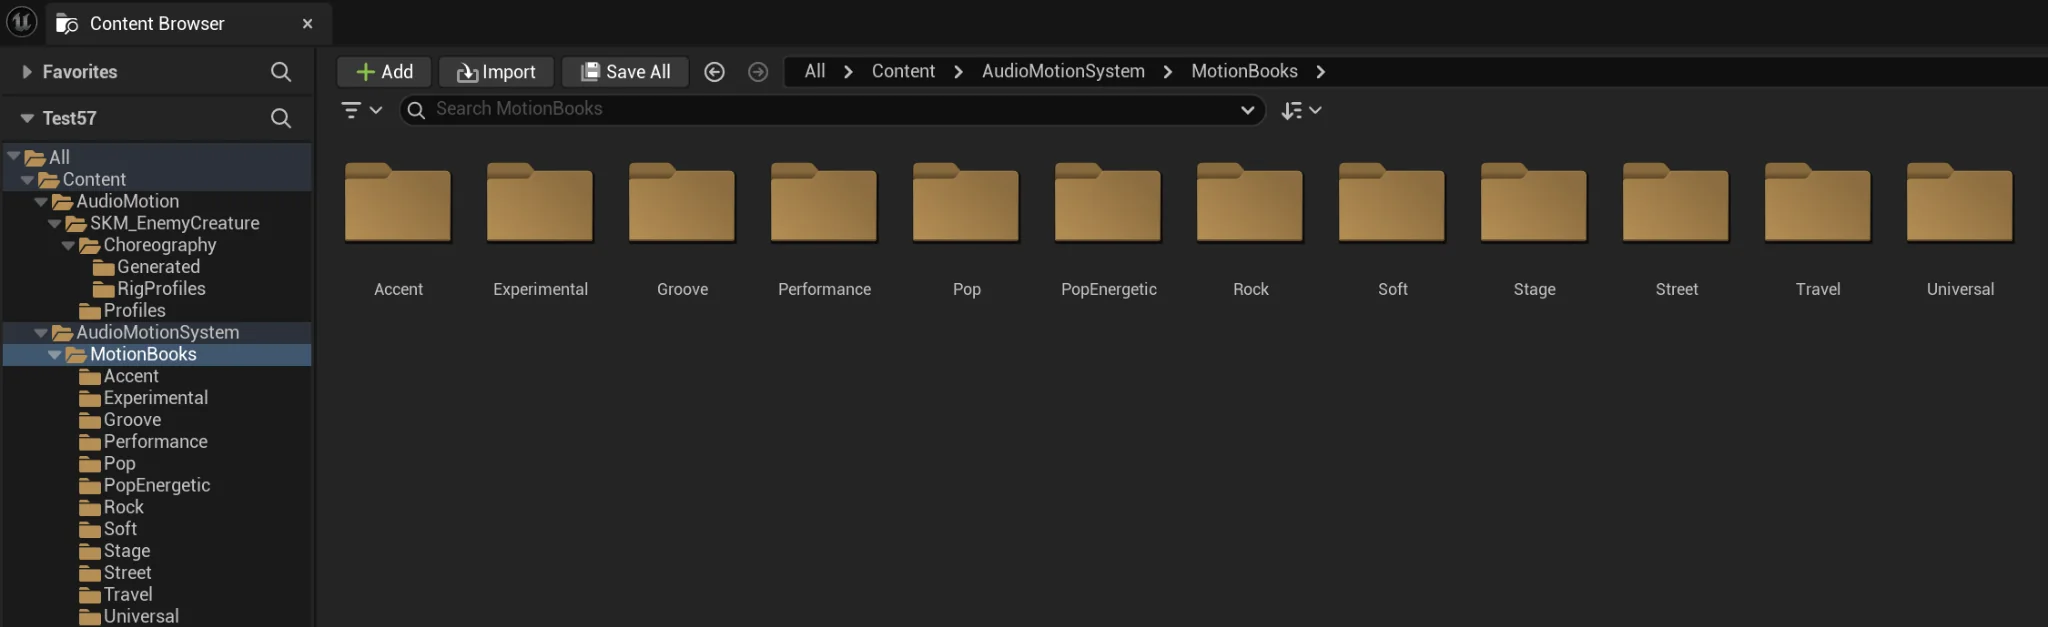Go forward with history forward arrow
2048x627 pixels.
point(758,72)
